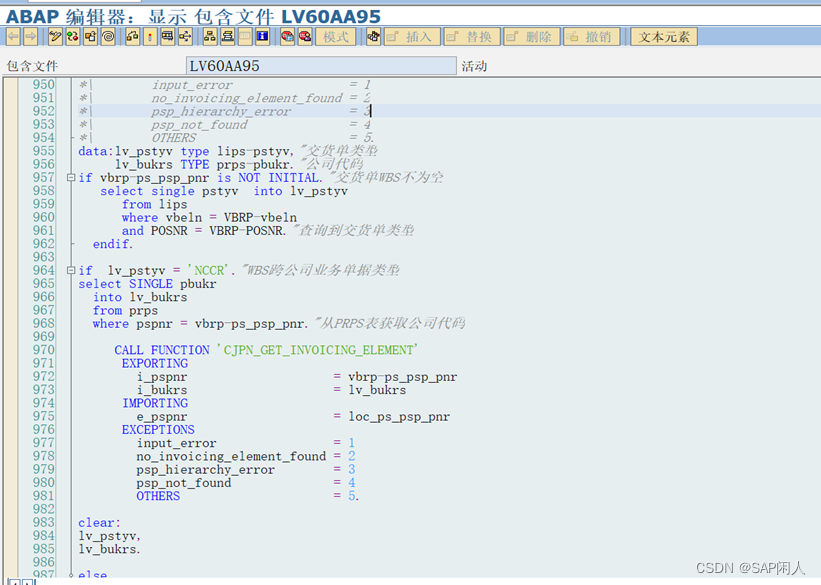
Task: Click the include name field LV60AA95
Action: coord(321,66)
